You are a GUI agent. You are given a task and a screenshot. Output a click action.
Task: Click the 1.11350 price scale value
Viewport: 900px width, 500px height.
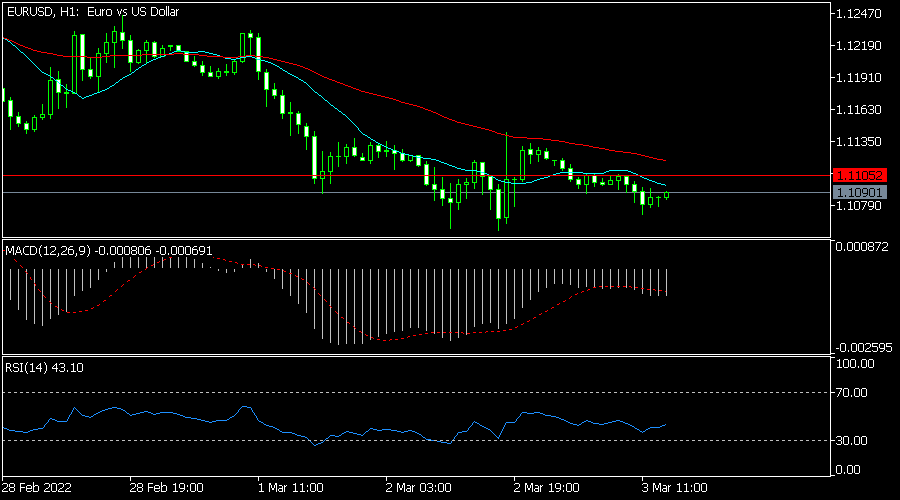click(x=859, y=141)
